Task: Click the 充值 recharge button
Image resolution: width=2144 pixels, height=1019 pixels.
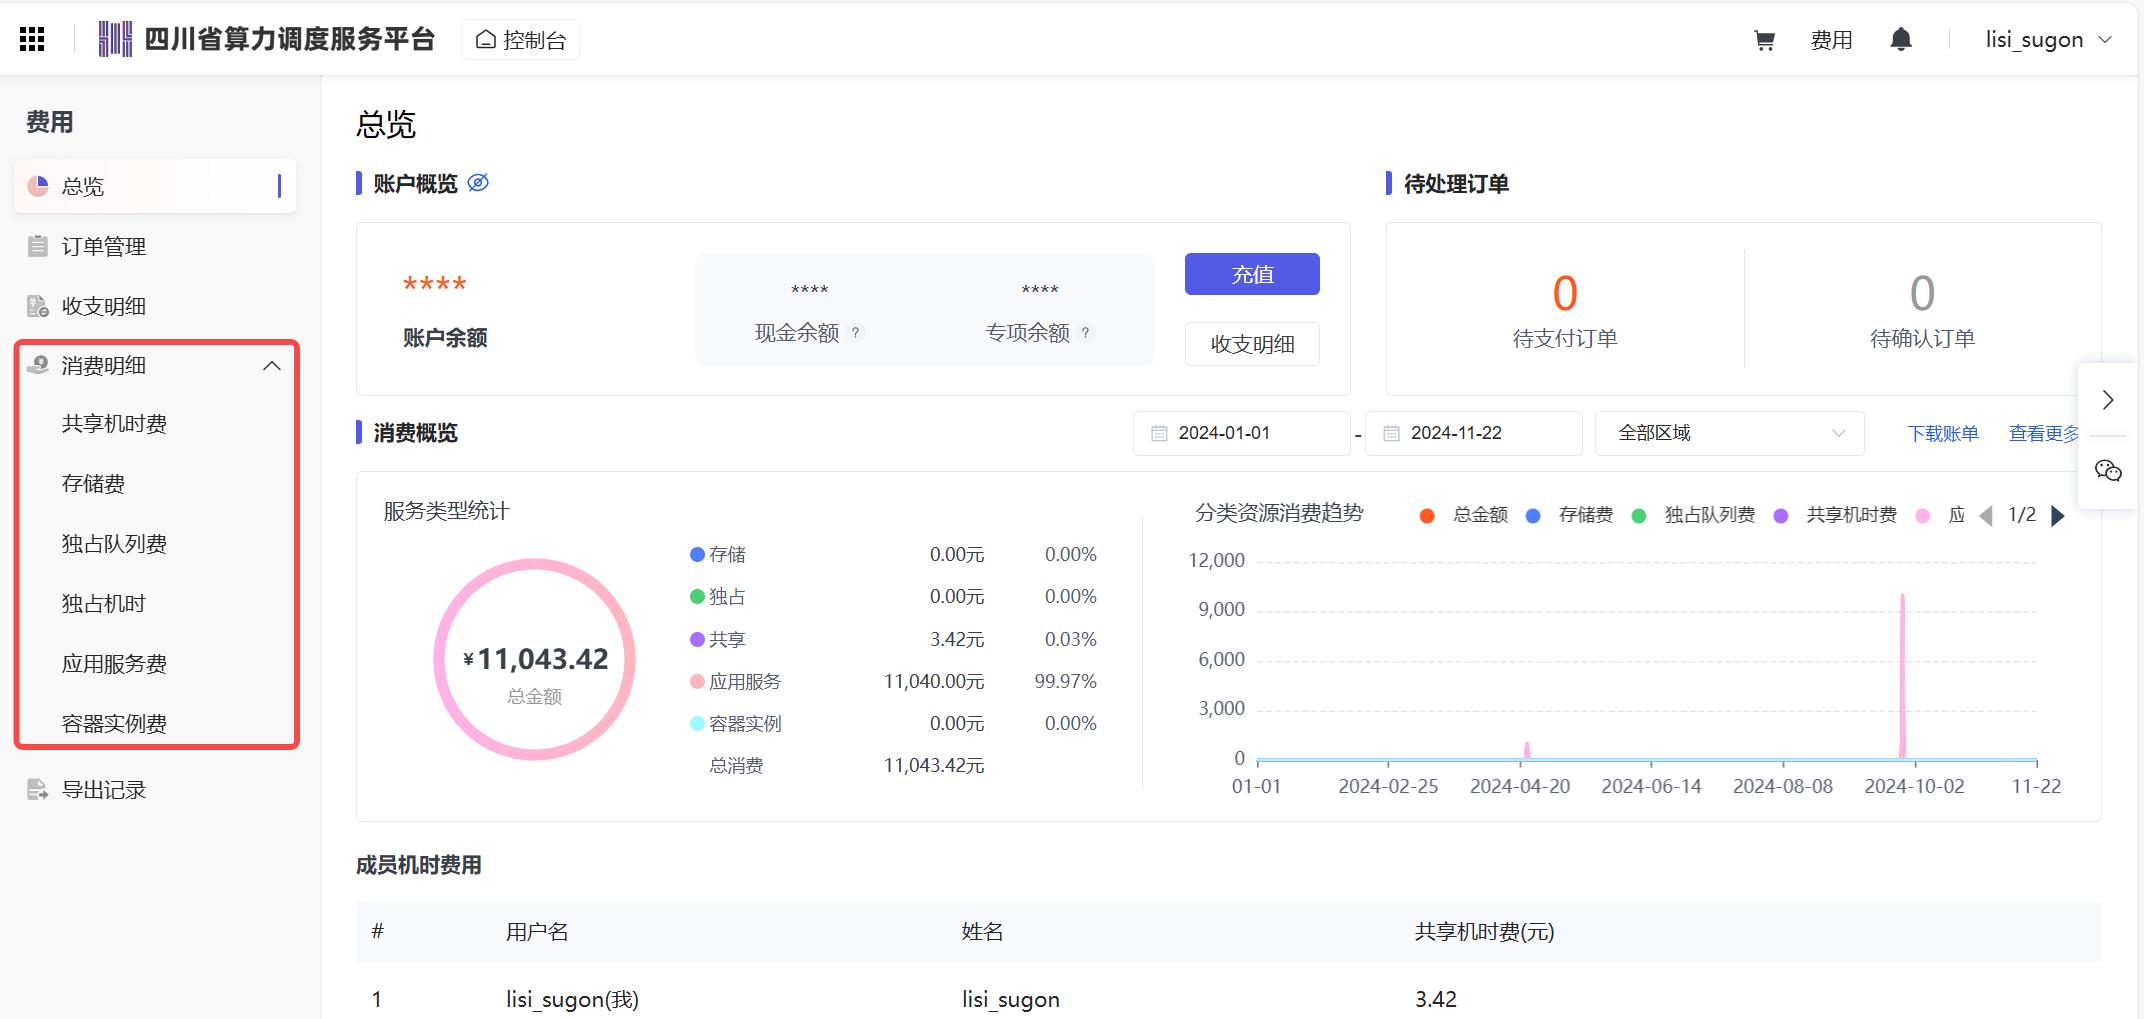Action: coord(1252,274)
